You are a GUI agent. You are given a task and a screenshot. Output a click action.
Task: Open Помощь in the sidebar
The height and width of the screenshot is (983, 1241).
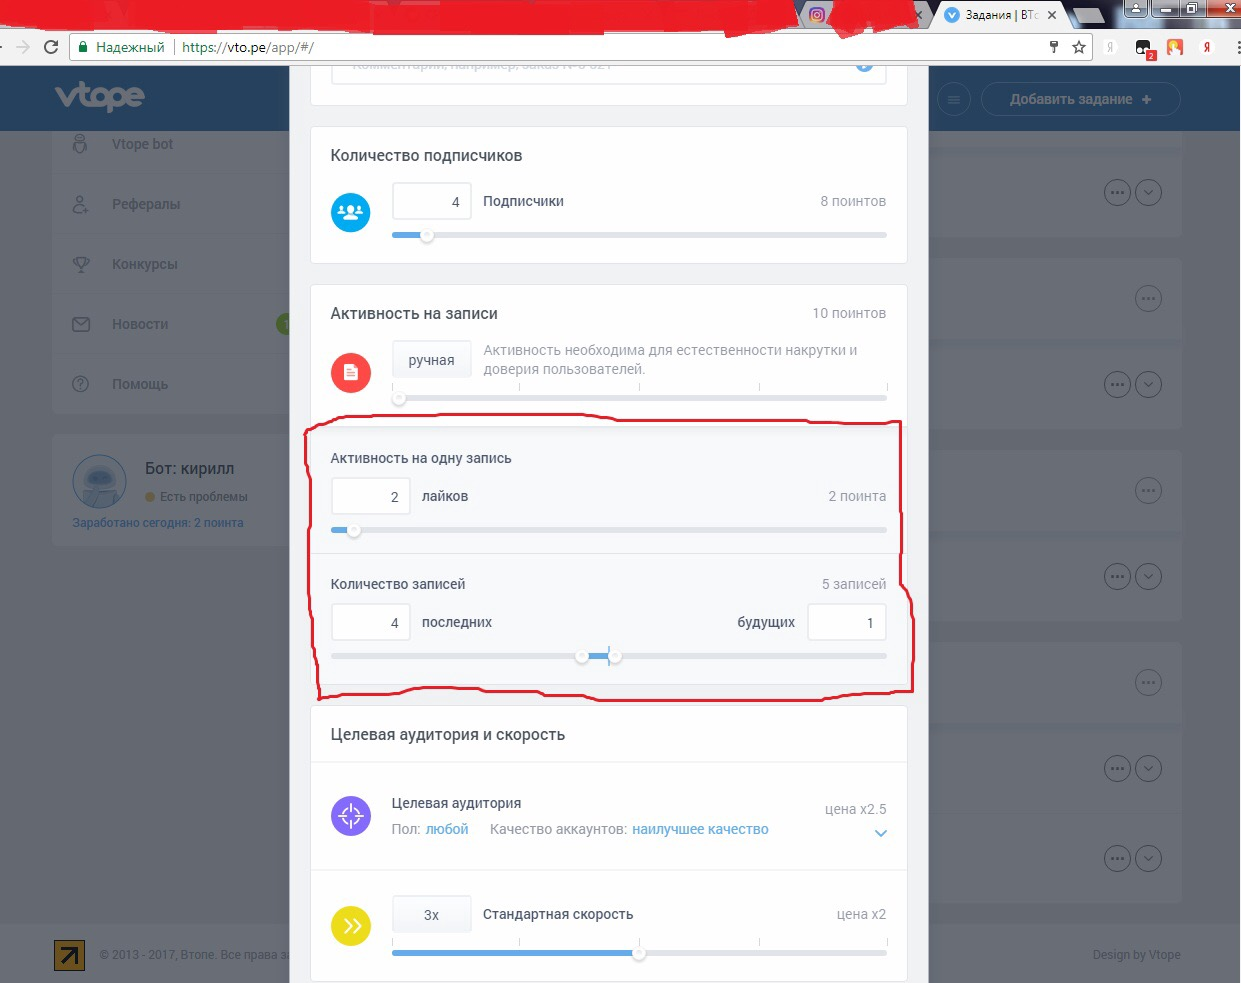point(140,384)
